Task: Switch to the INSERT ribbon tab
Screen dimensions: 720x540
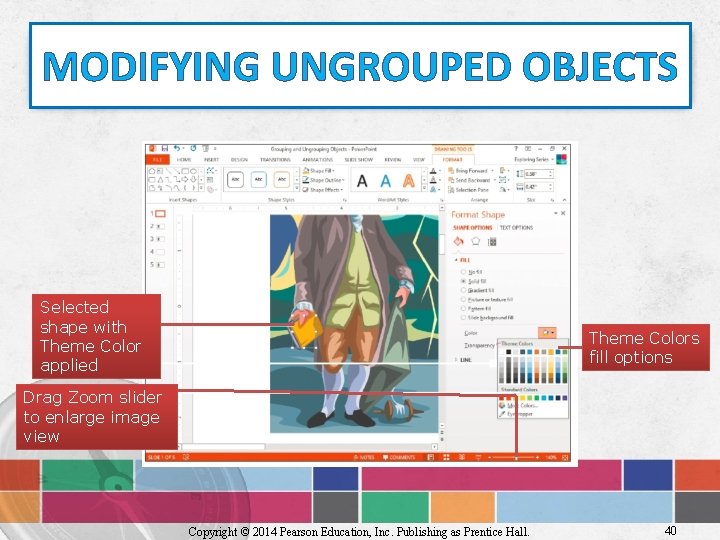Action: click(x=212, y=159)
